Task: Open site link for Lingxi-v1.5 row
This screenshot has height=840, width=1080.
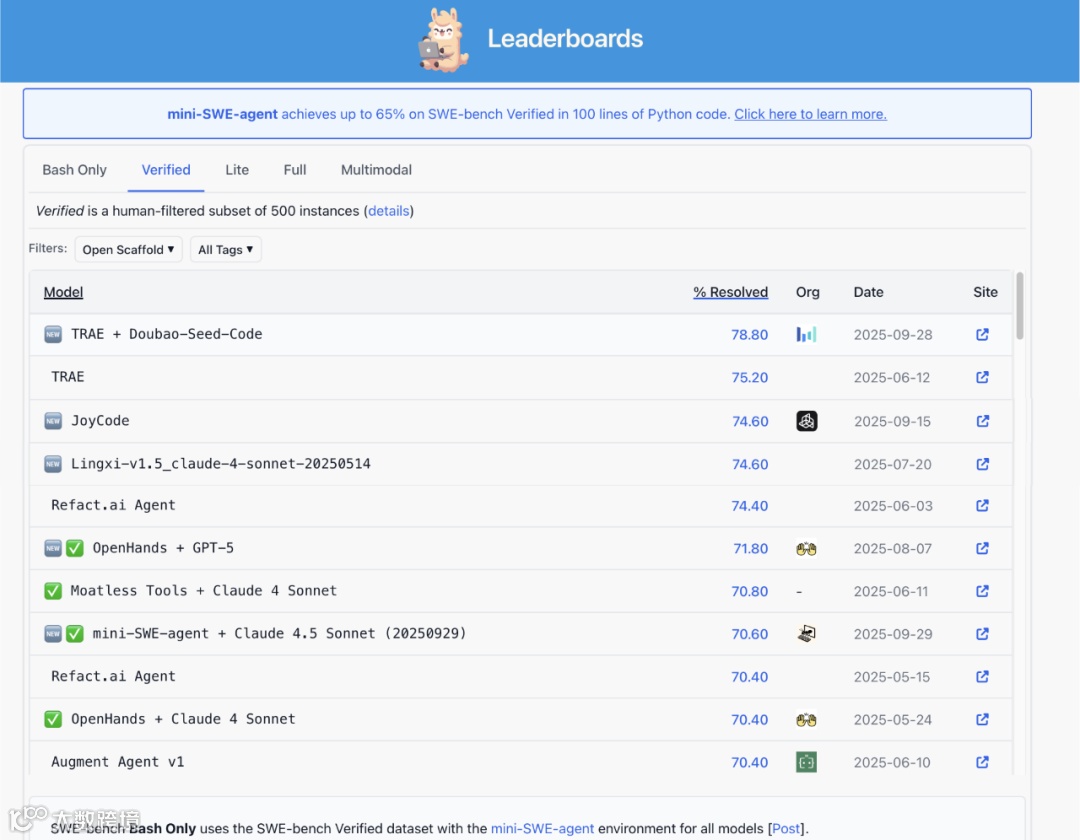Action: (x=982, y=464)
